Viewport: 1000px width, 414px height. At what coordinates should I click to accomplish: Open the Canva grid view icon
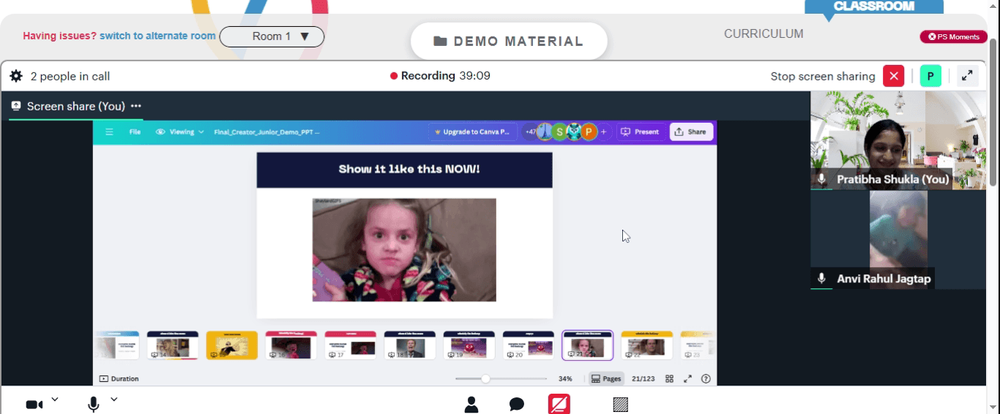tap(669, 378)
